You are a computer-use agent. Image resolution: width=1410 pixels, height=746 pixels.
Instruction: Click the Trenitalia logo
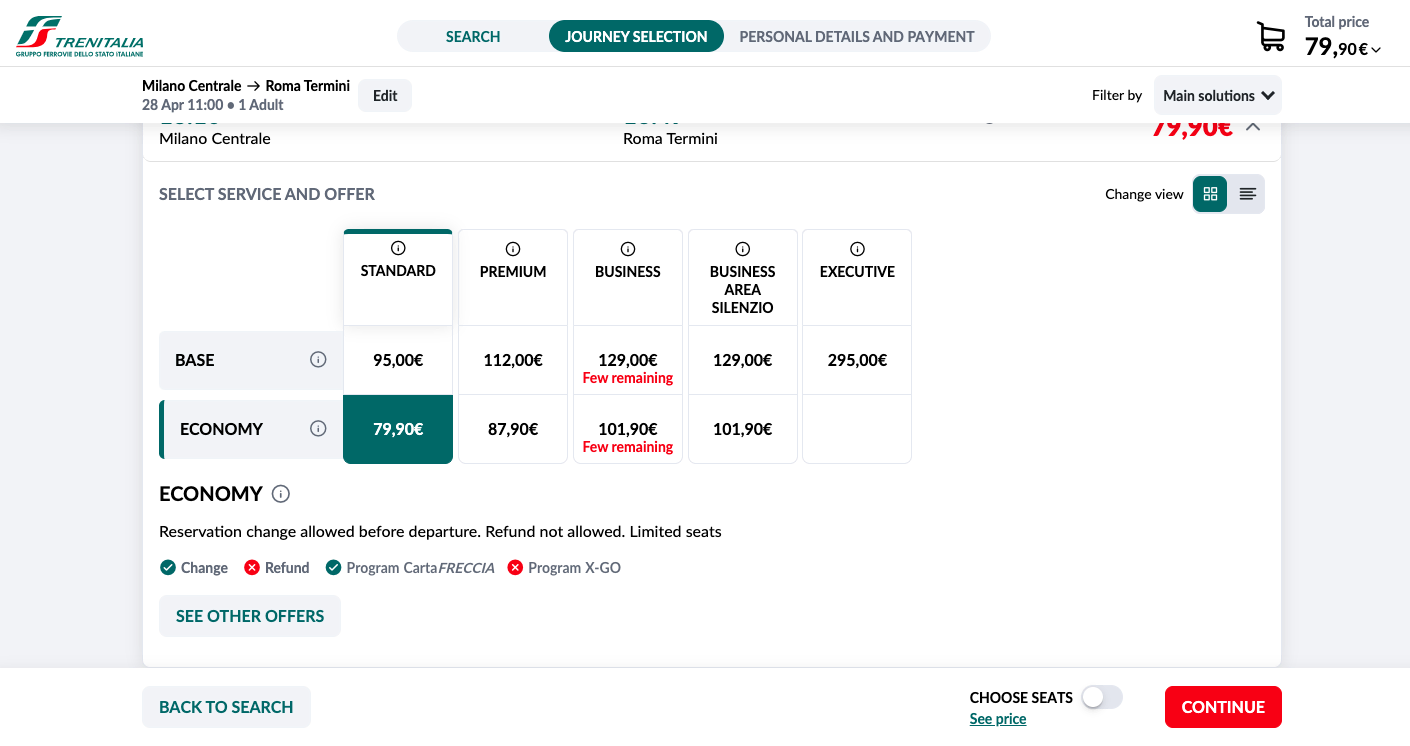80,36
